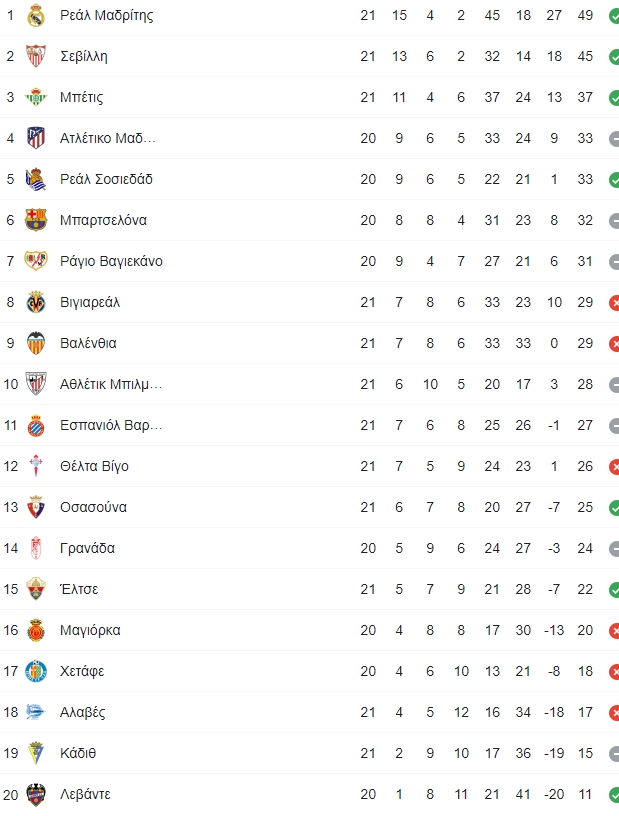Open the Θέλτα Βίγο team page
The height and width of the screenshot is (816, 619).
pos(94,466)
